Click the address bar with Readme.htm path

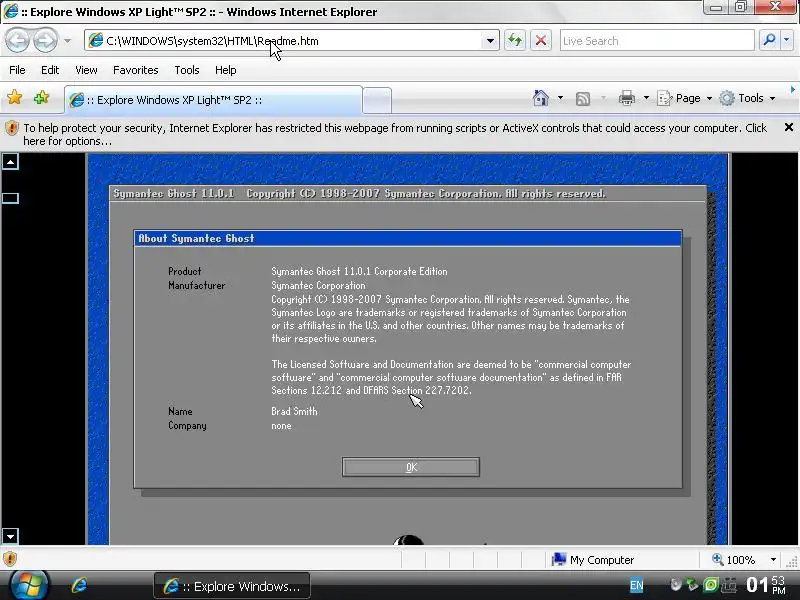(x=285, y=41)
